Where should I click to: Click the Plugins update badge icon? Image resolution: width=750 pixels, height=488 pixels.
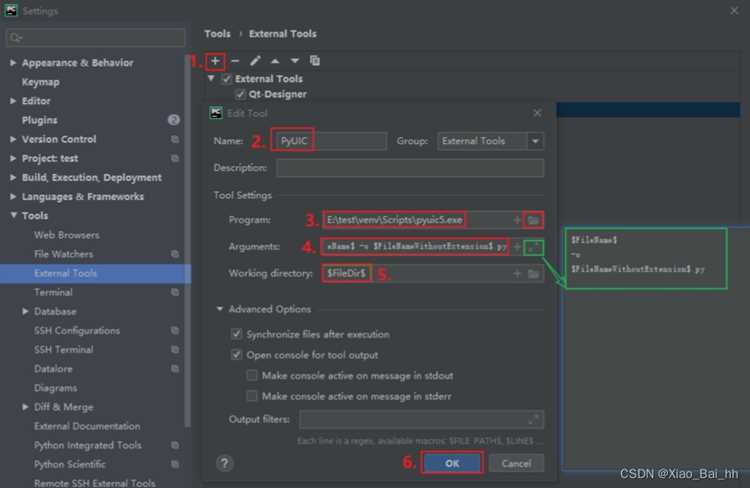pyautogui.click(x=174, y=120)
